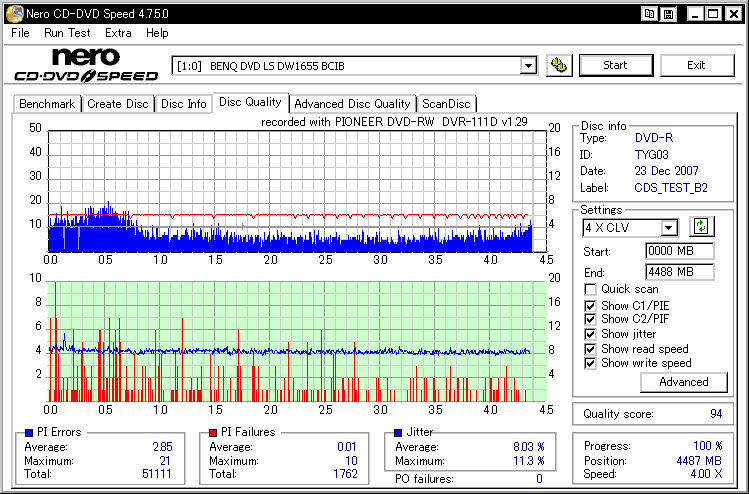749x494 pixels.
Task: Enable the Quick scan checkbox
Action: (x=590, y=290)
